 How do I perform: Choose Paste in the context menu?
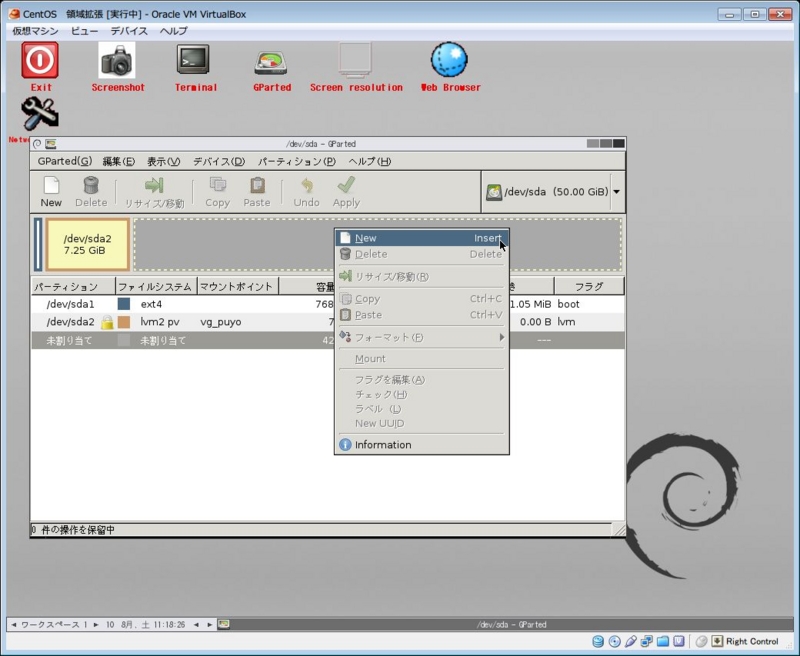click(421, 315)
